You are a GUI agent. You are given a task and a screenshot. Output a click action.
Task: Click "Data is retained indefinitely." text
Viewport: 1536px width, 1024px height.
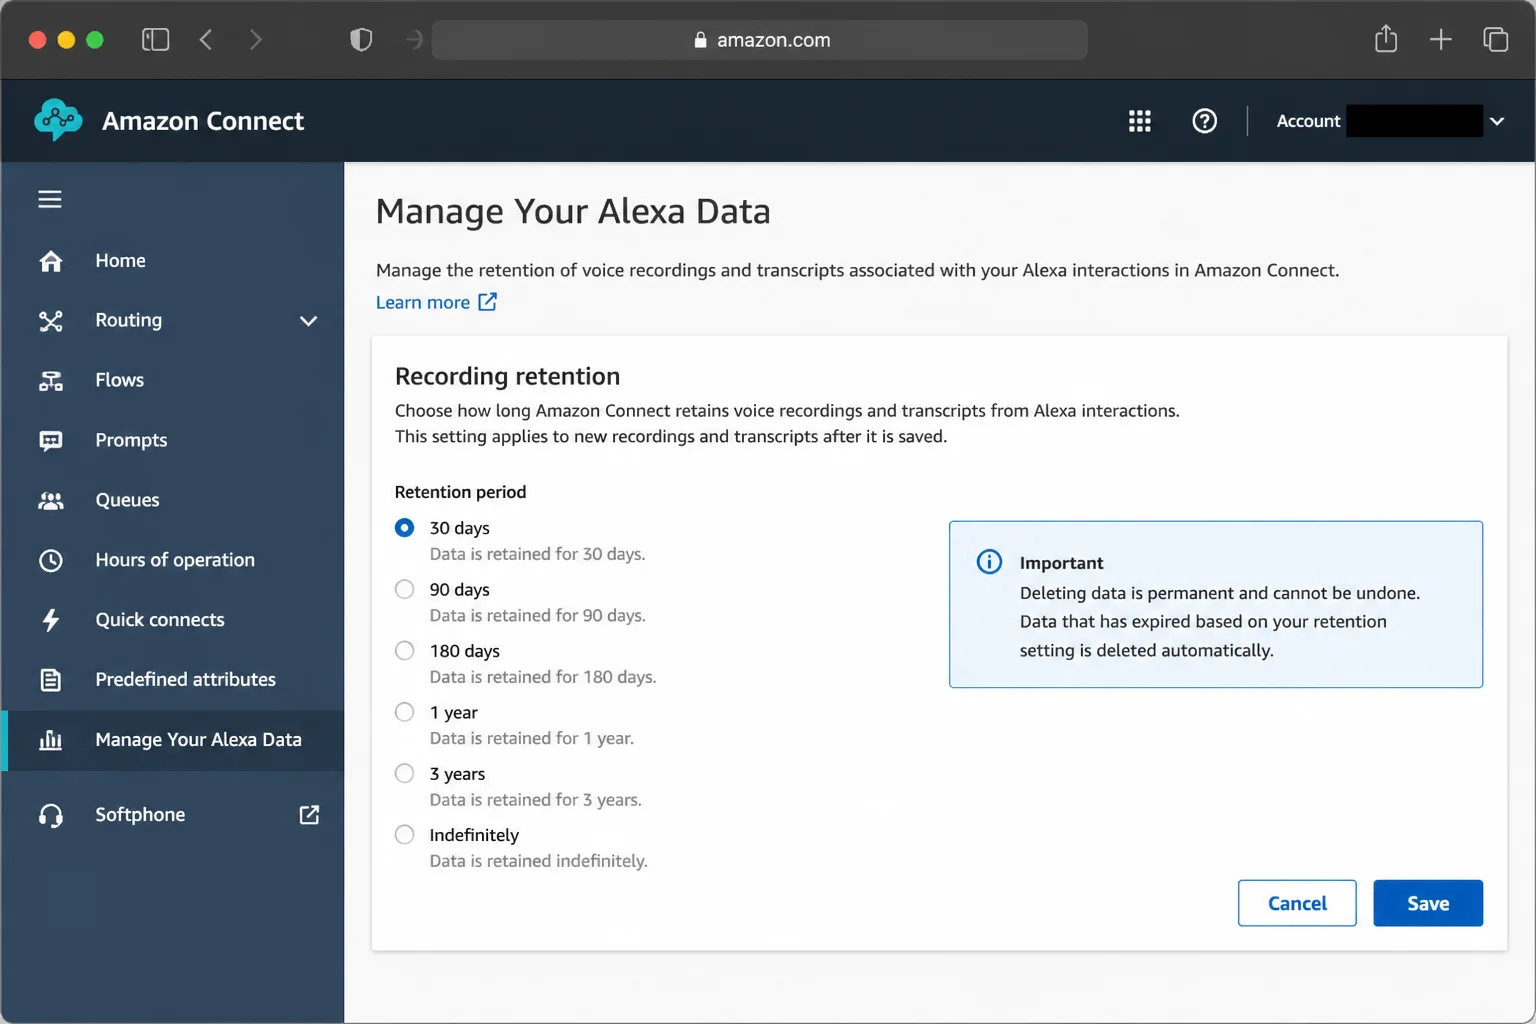(539, 861)
